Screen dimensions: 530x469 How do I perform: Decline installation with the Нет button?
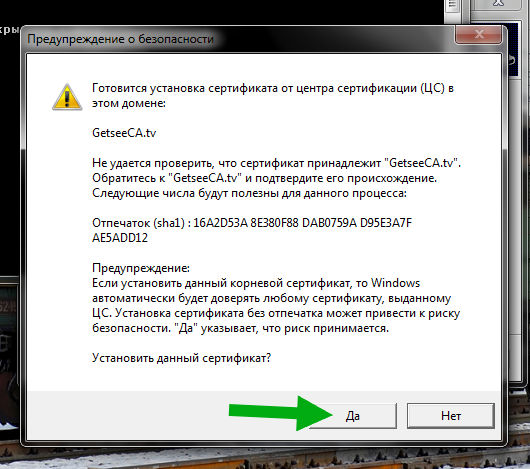[x=451, y=416]
